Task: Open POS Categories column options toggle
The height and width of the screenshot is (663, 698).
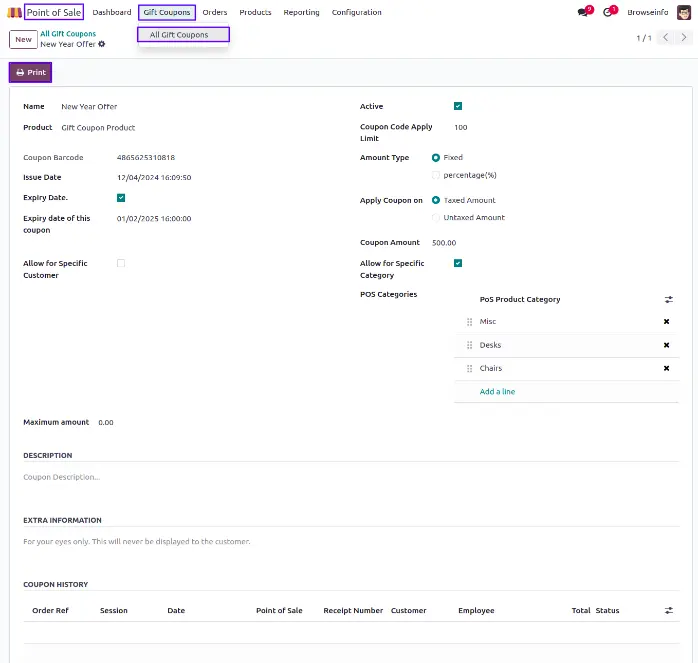Action: coord(669,299)
